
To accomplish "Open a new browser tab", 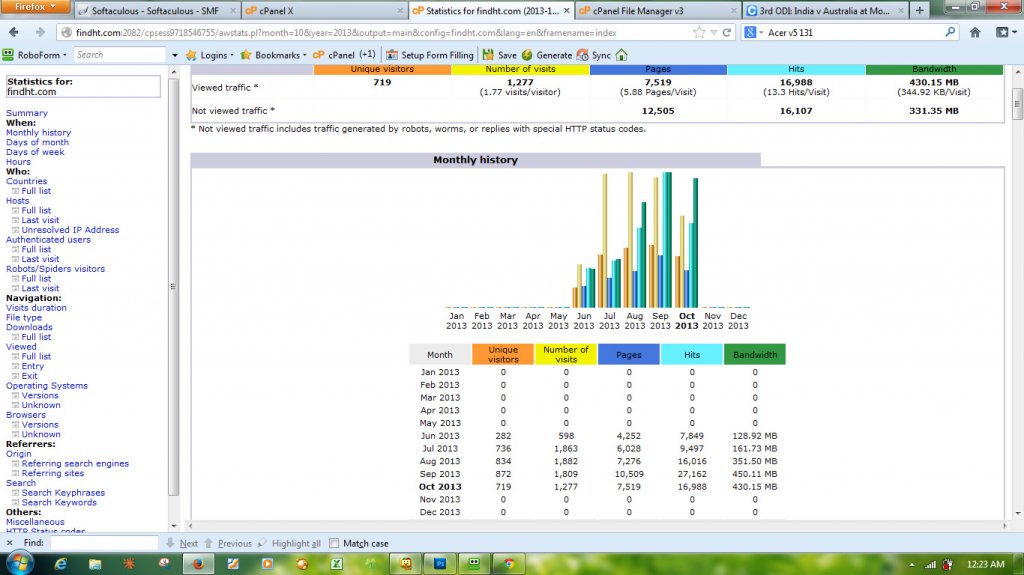I will (x=919, y=10).
